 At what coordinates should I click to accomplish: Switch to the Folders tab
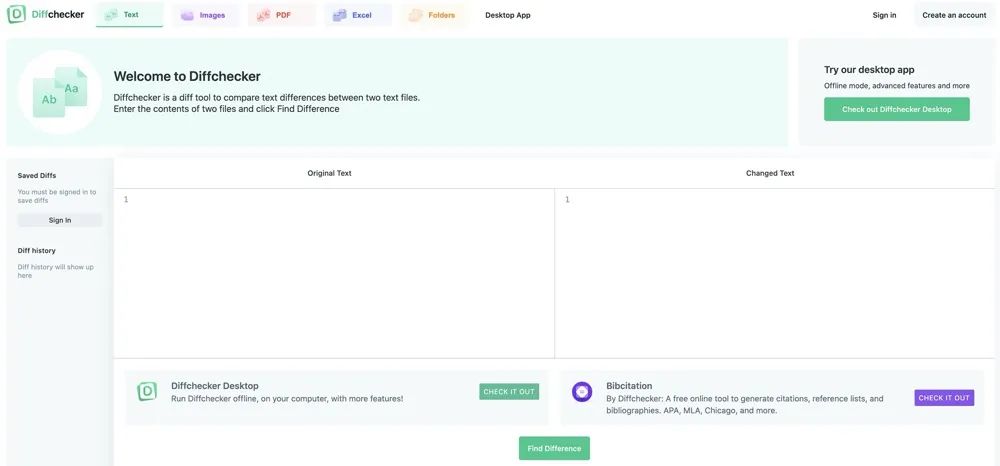coord(434,15)
